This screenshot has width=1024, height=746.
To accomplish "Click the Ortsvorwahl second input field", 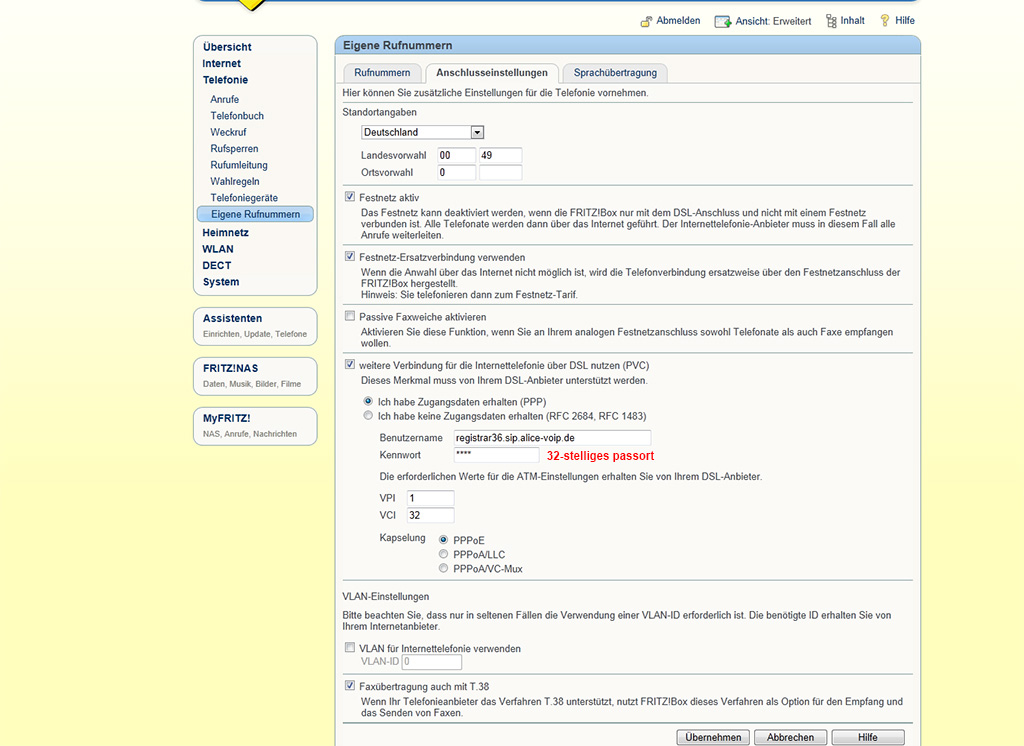I will click(500, 173).
